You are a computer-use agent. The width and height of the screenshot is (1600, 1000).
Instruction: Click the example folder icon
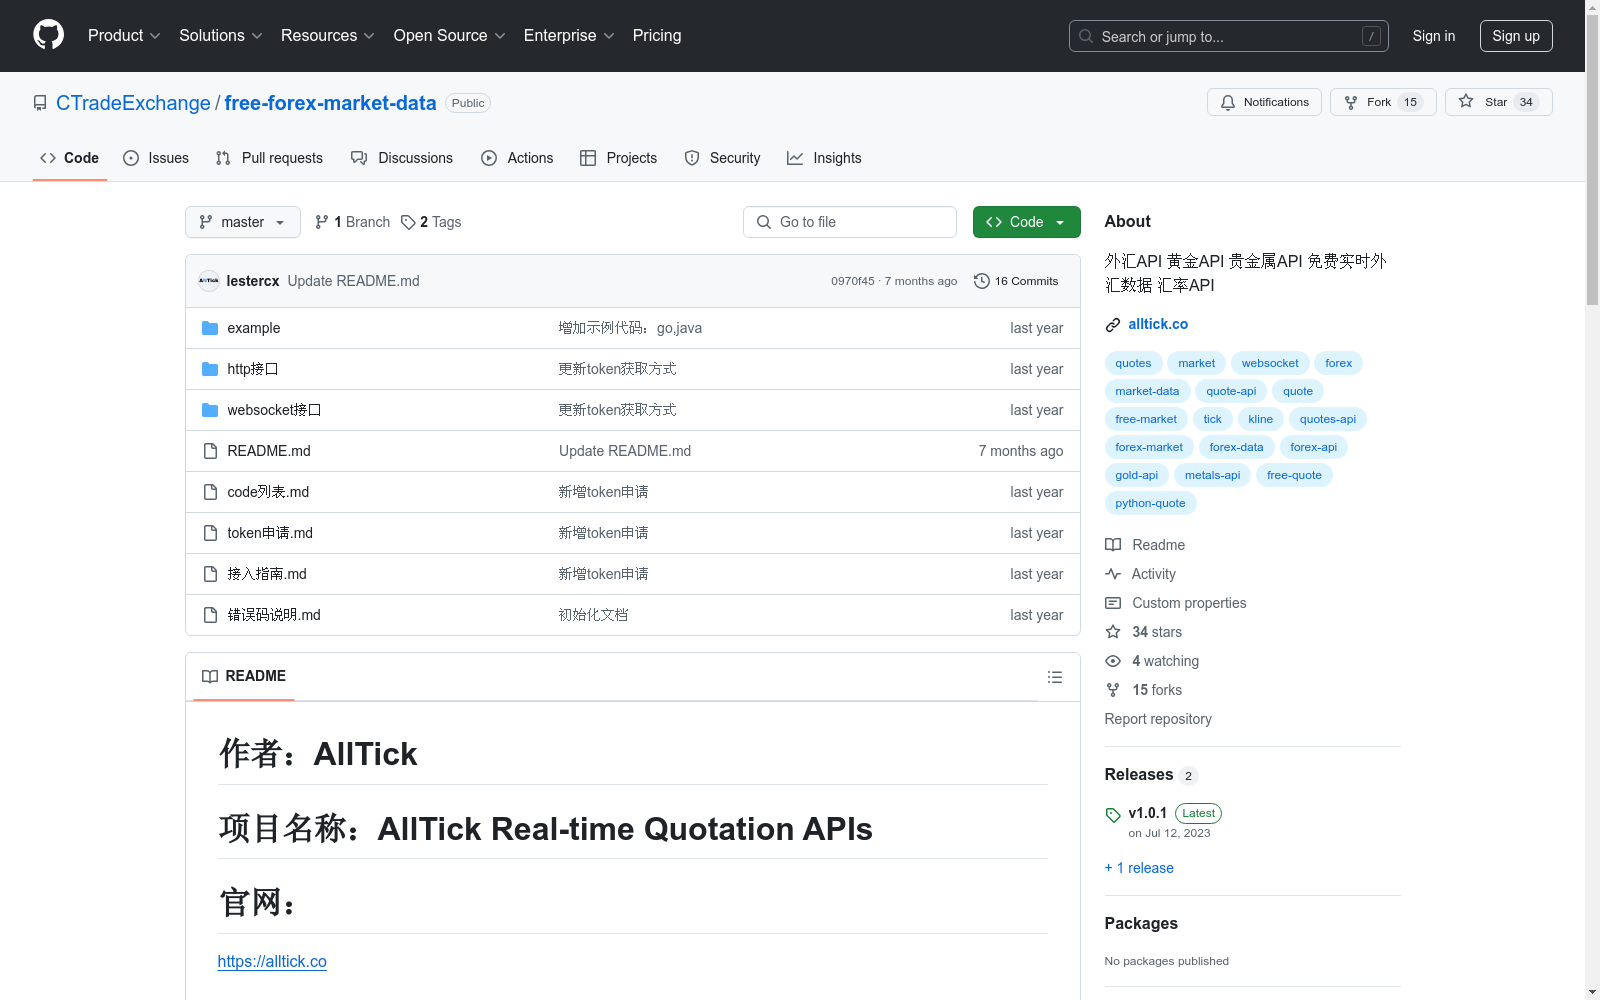(210, 328)
